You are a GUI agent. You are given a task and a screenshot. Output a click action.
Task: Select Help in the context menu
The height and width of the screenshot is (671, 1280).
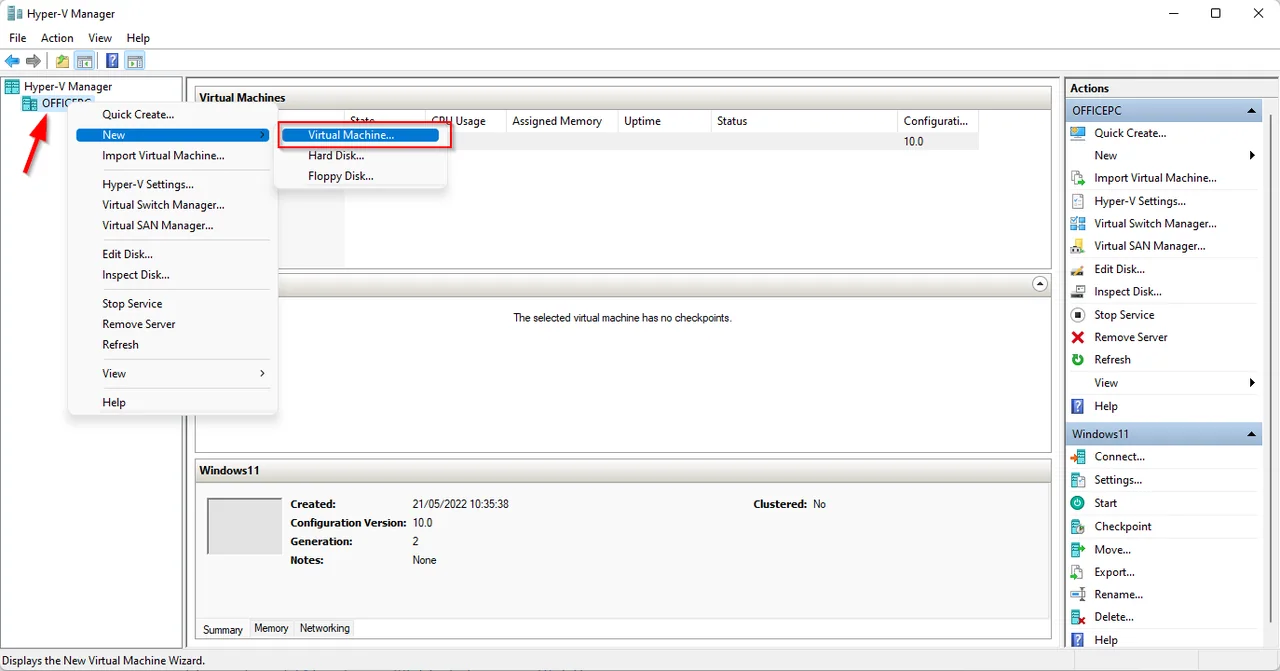(x=172, y=403)
